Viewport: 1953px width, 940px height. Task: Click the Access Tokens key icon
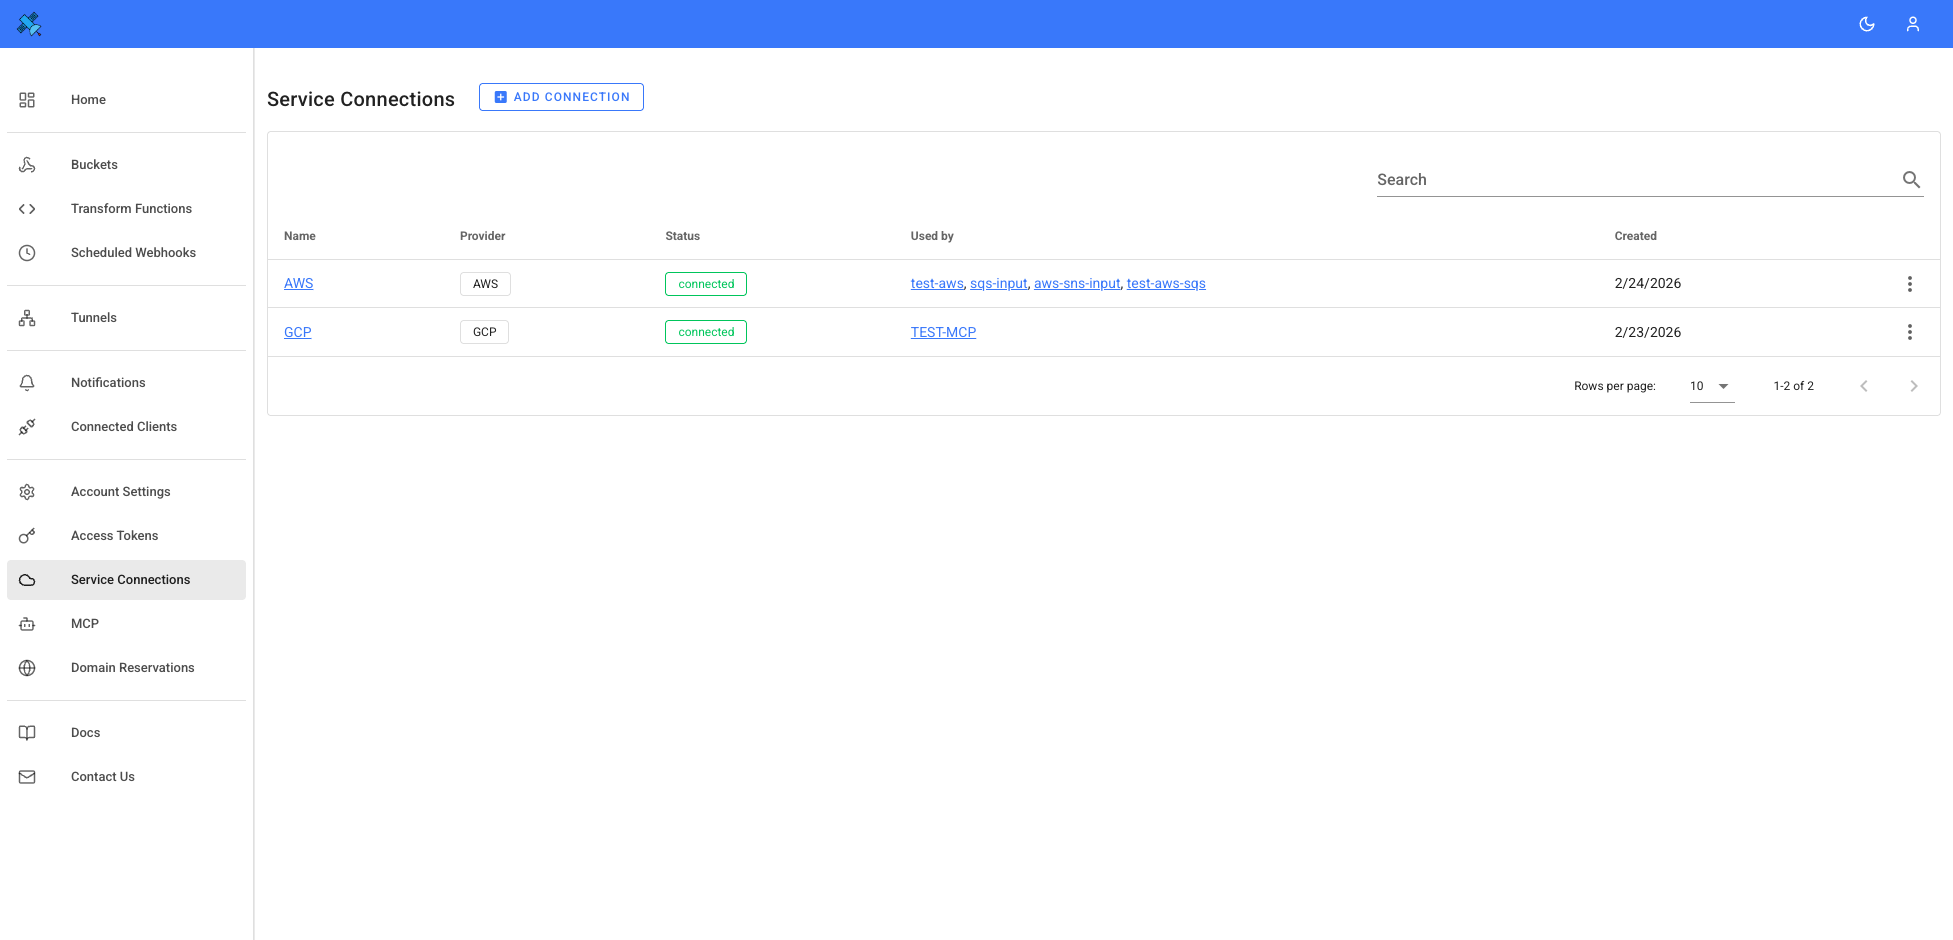point(27,536)
